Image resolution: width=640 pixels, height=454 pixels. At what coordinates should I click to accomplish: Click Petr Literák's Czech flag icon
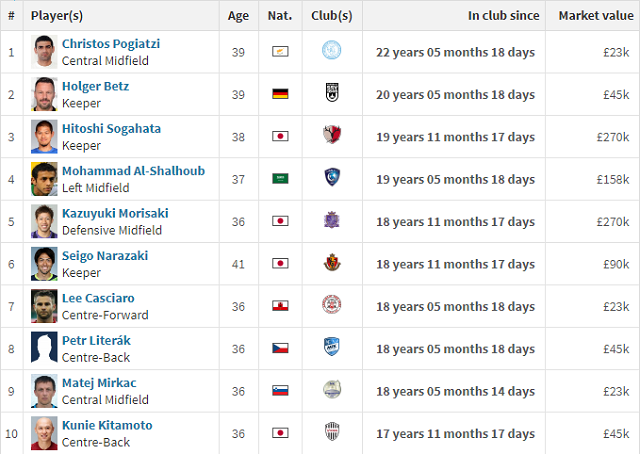click(280, 349)
